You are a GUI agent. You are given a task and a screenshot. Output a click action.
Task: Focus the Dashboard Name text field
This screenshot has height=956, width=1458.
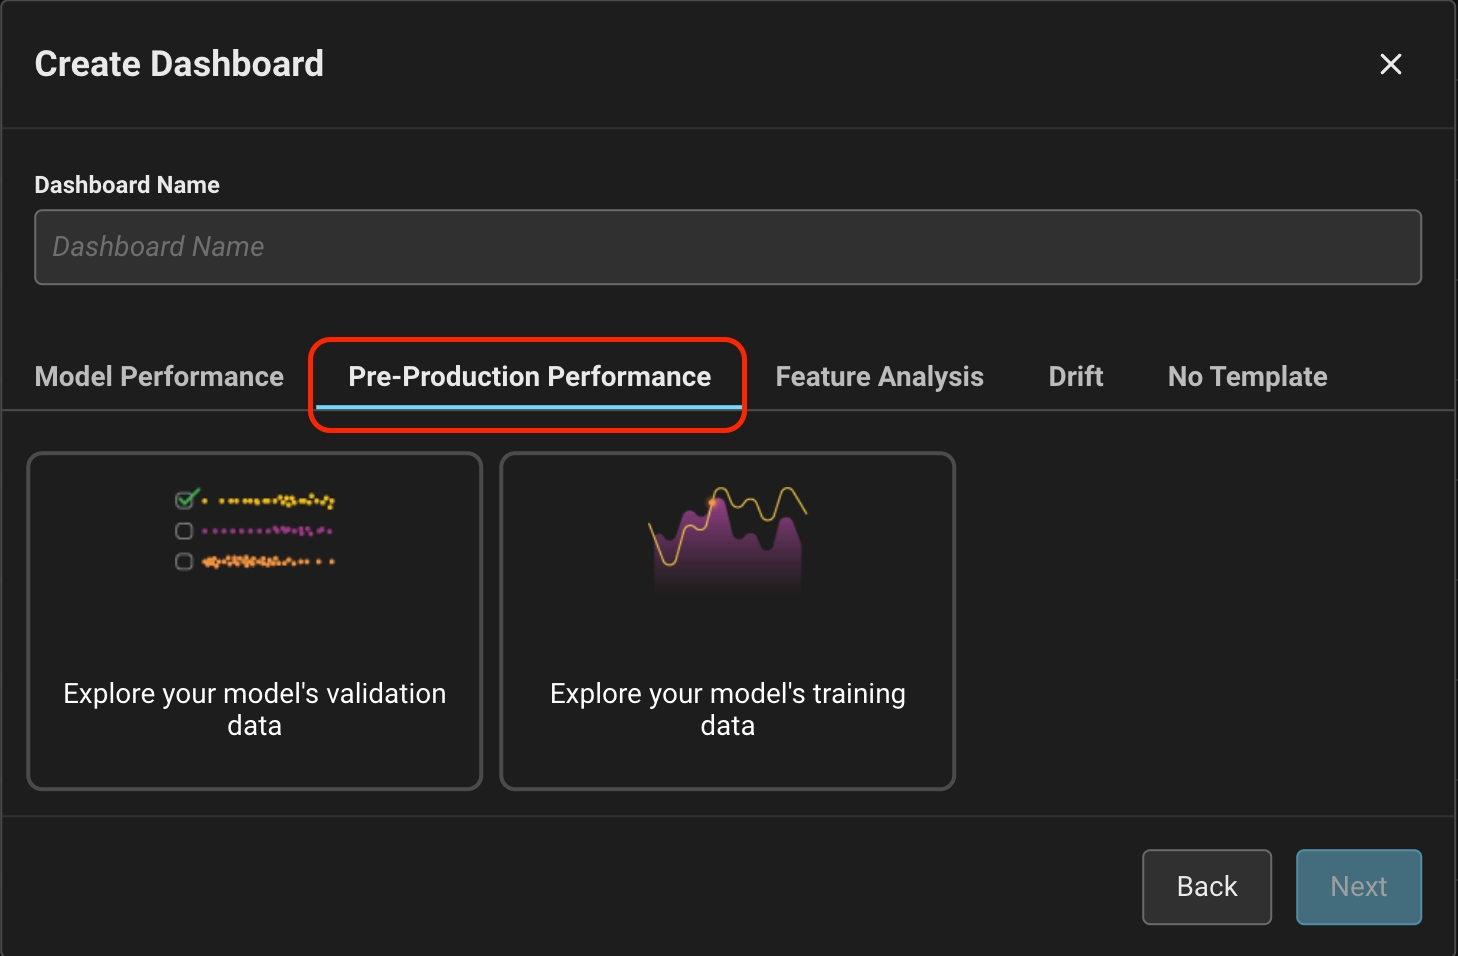coord(727,247)
